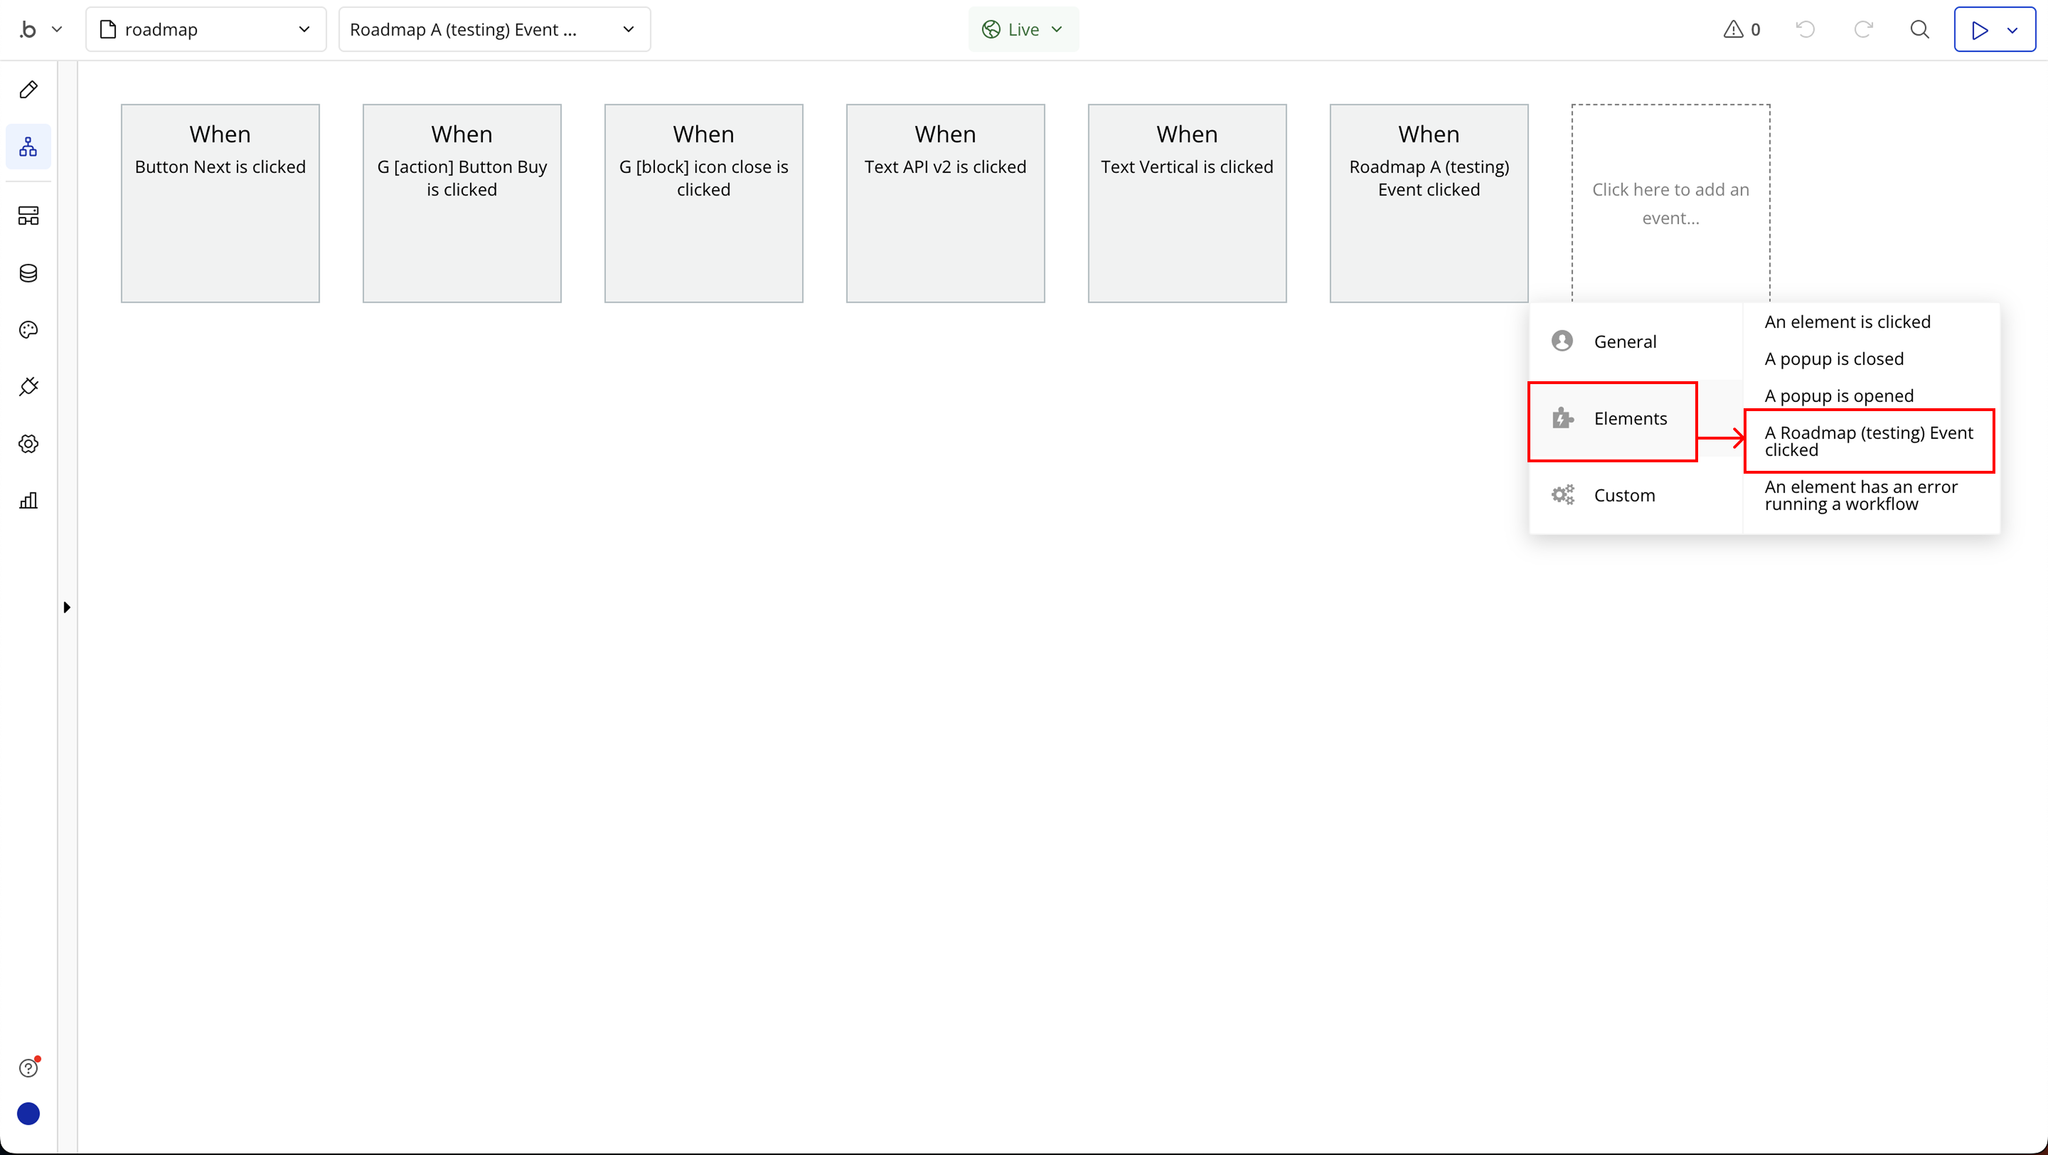This screenshot has height=1155, width=2048.
Task: Open the Settings gear icon in sidebar
Action: click(29, 443)
